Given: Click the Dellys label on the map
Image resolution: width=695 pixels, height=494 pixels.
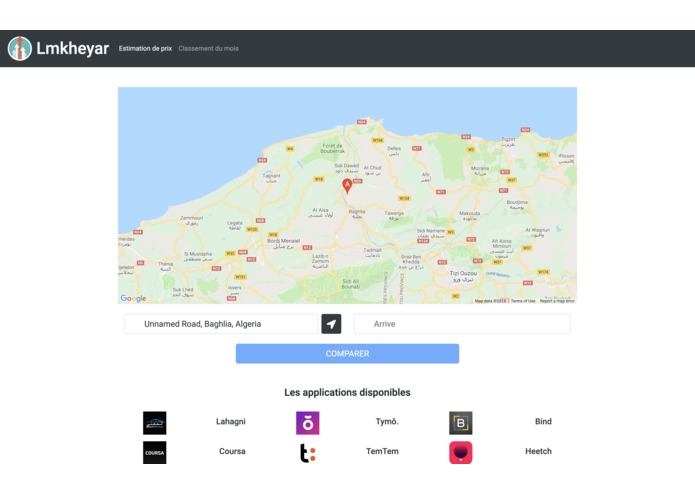Looking at the screenshot, I should (x=394, y=151).
